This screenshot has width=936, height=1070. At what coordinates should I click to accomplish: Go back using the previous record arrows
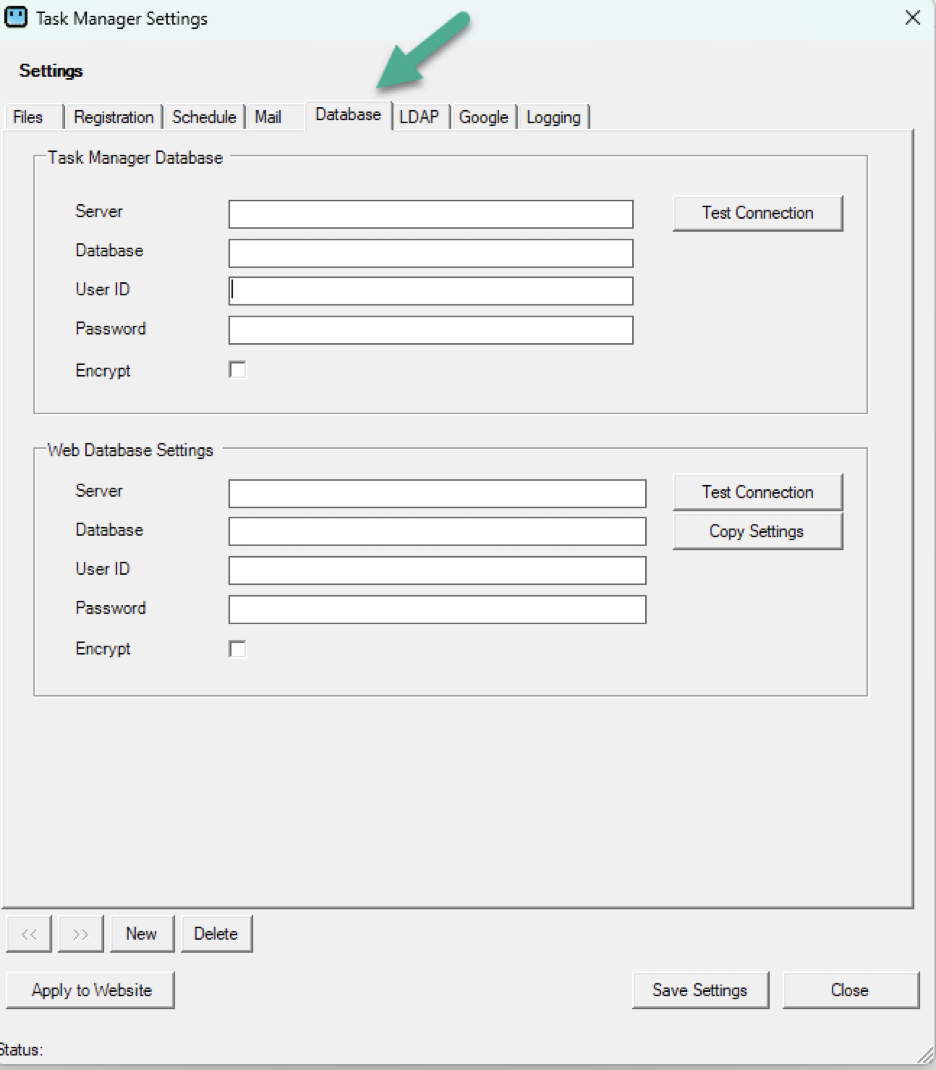click(x=29, y=933)
